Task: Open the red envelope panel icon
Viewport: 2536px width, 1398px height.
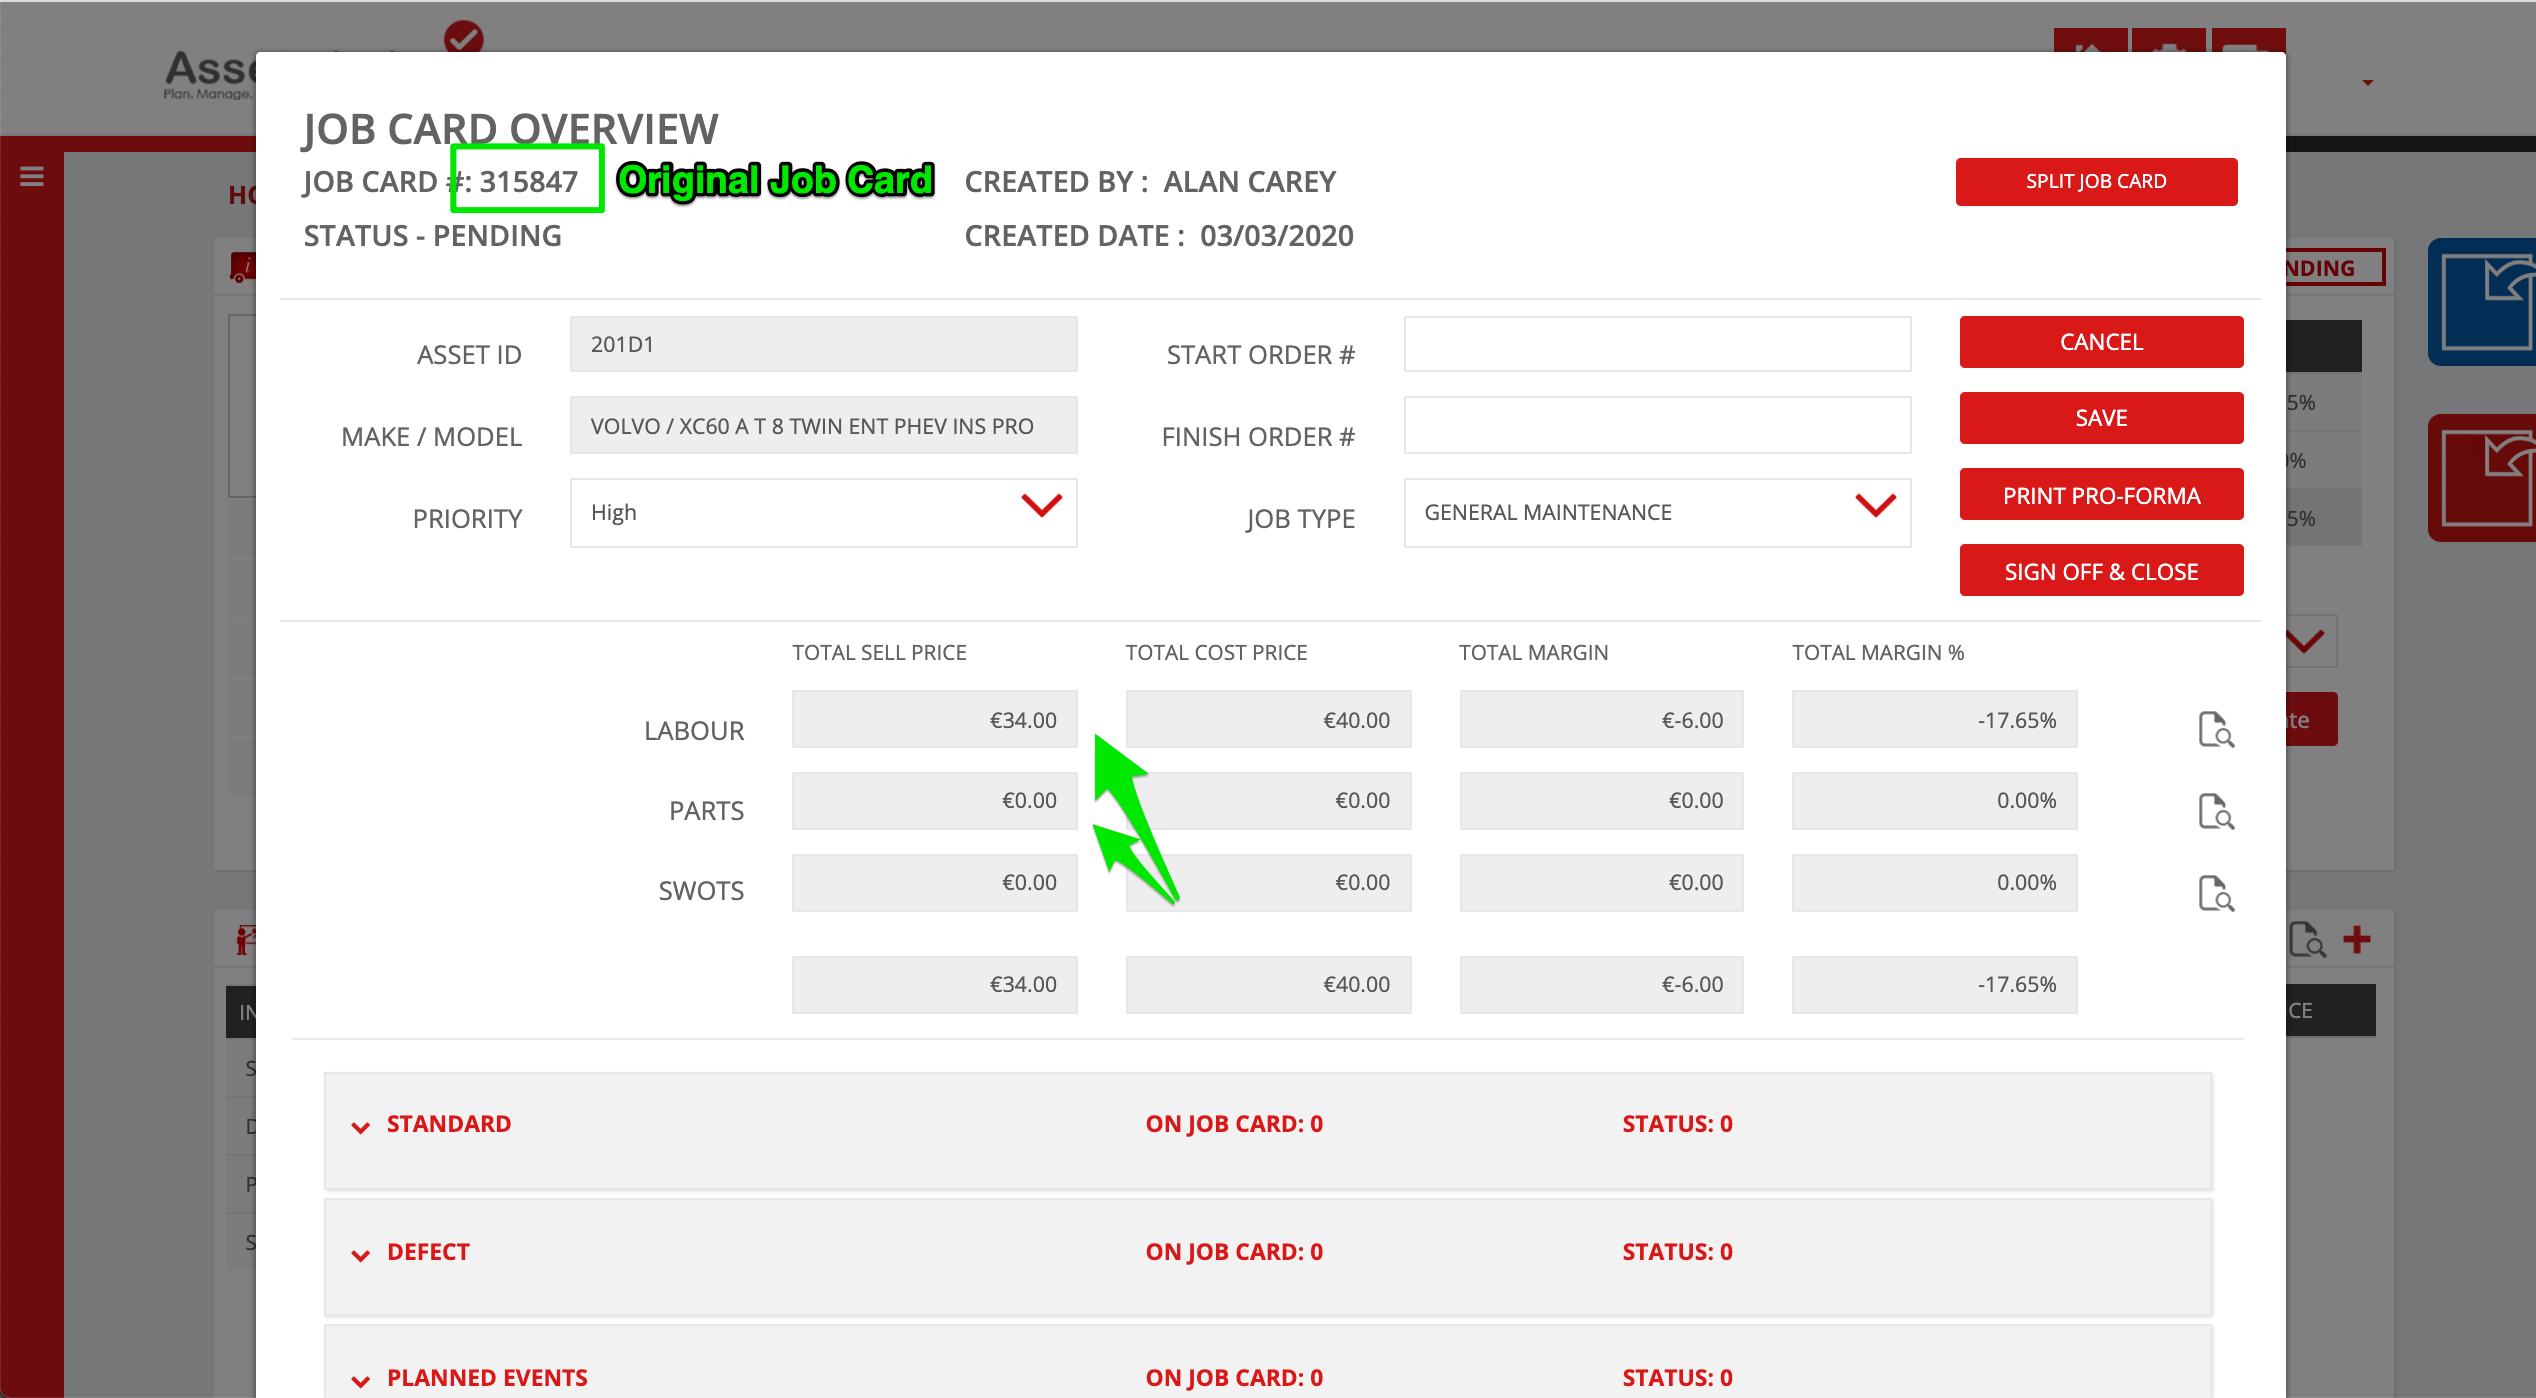Action: point(2482,477)
